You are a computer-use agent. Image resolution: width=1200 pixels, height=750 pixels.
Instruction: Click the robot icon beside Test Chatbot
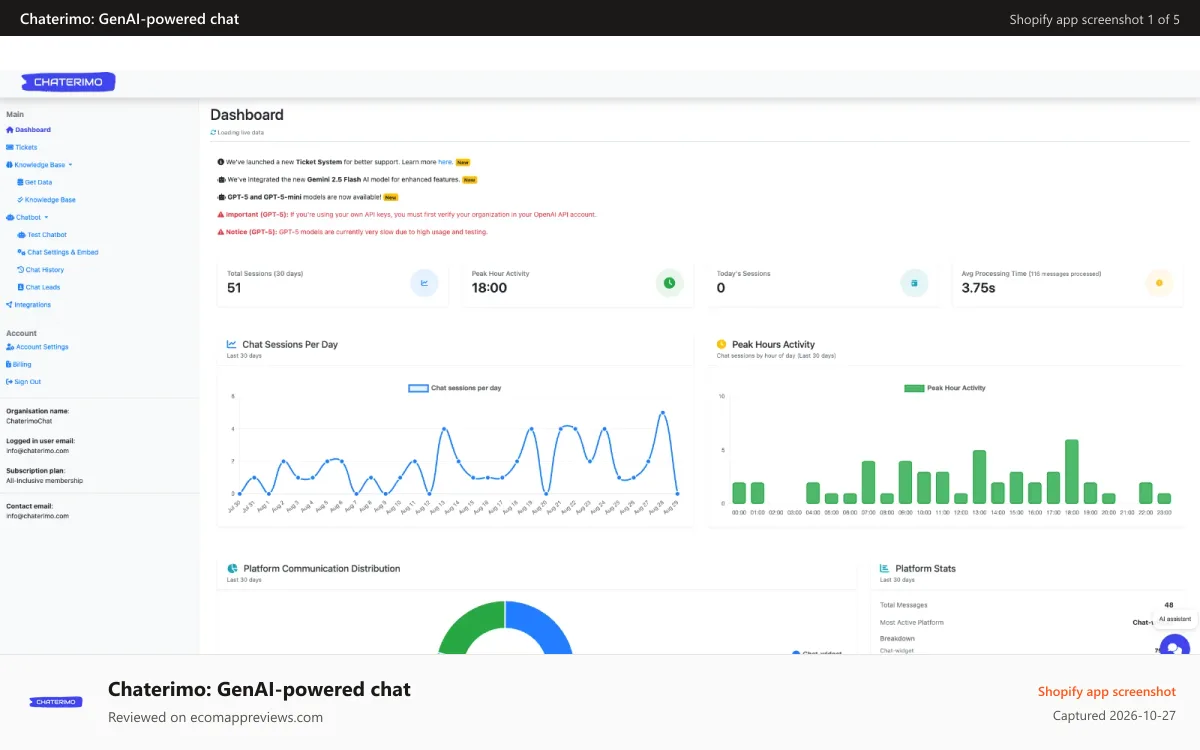22,235
